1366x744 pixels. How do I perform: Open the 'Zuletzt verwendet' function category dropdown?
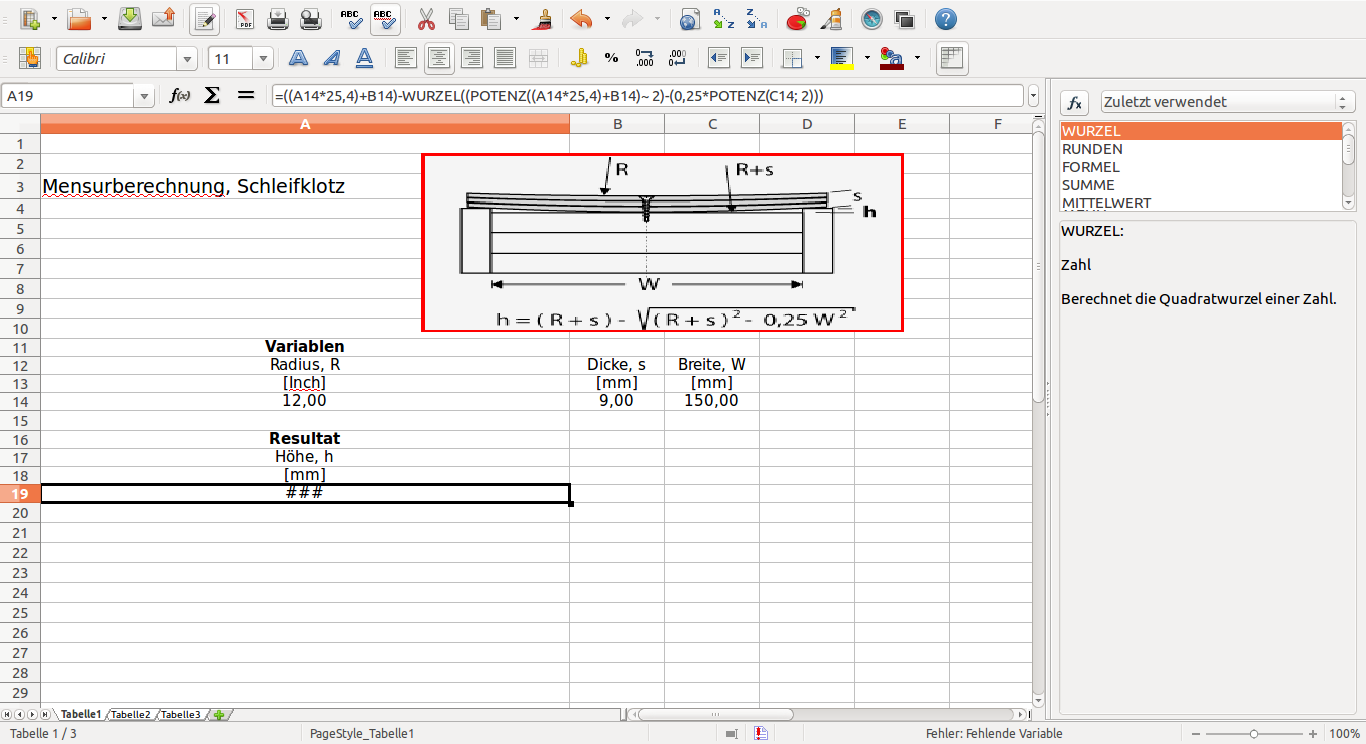tap(1227, 102)
